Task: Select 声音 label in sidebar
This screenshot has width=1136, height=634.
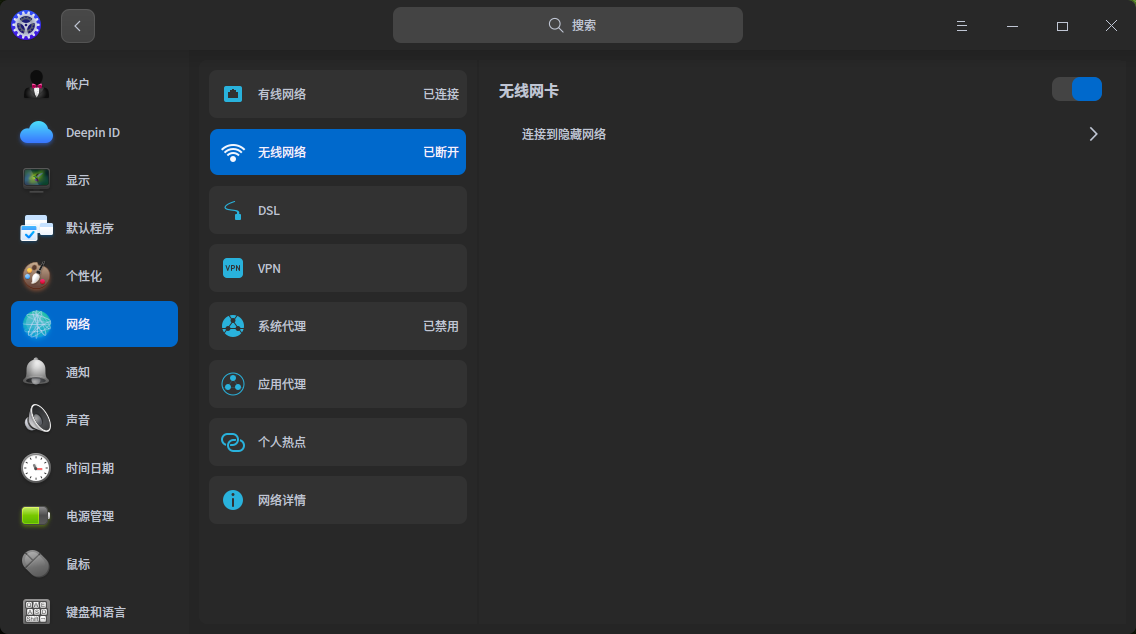Action: (x=78, y=420)
